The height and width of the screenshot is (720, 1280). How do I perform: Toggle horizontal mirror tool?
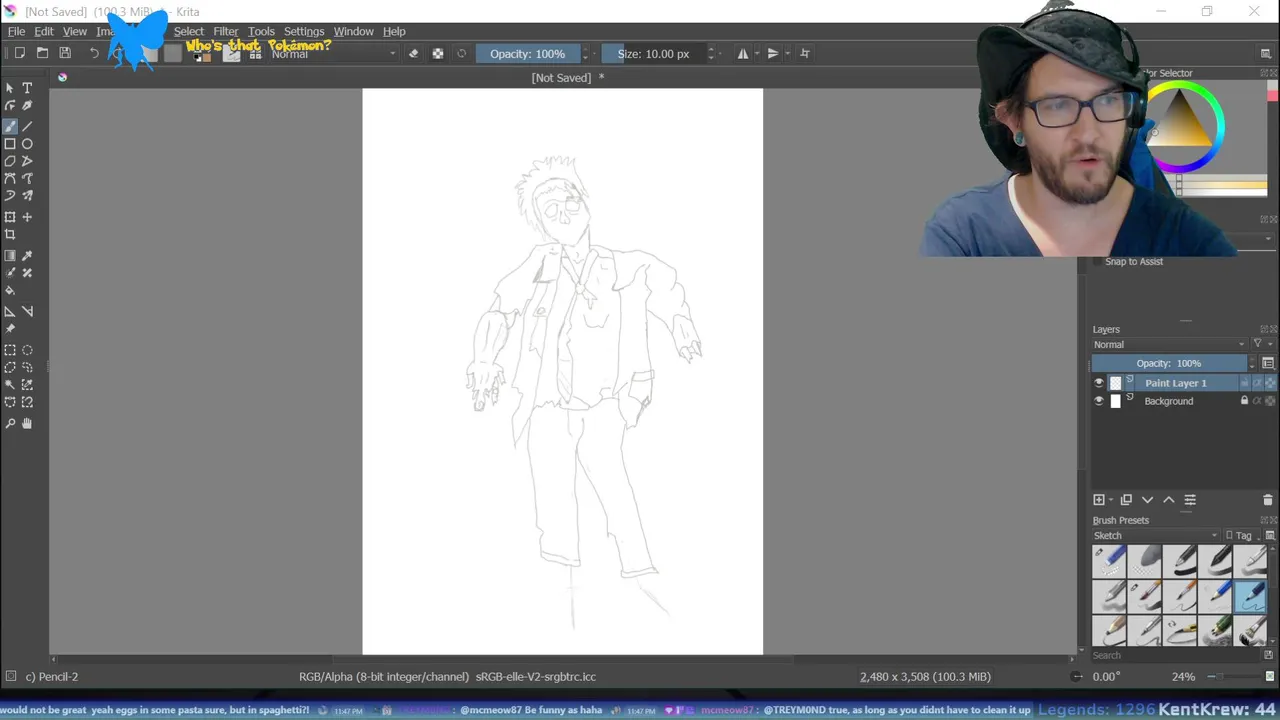742,53
